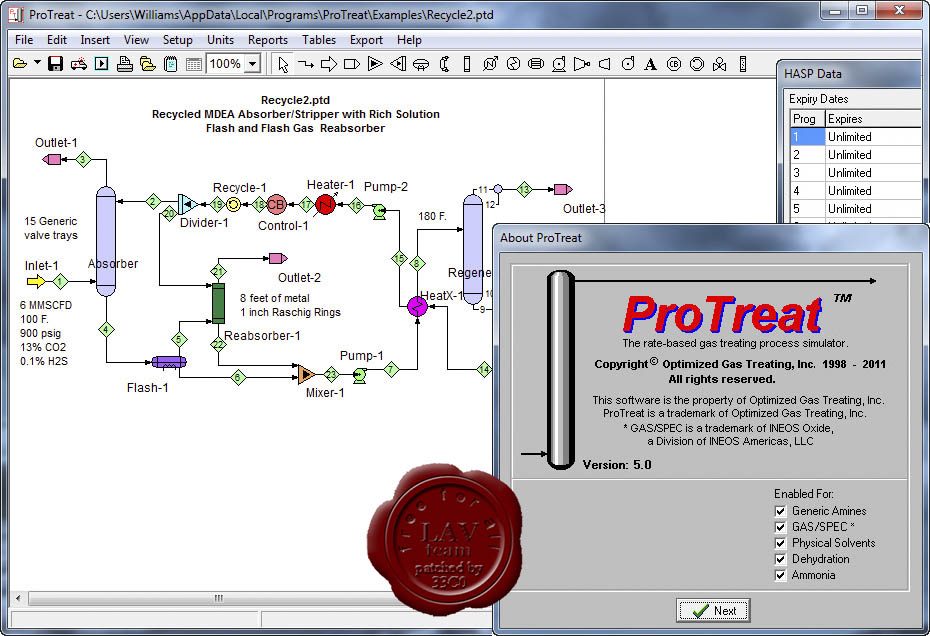
Task: Pick the outlet pentagon block tool
Action: pyautogui.click(x=352, y=63)
